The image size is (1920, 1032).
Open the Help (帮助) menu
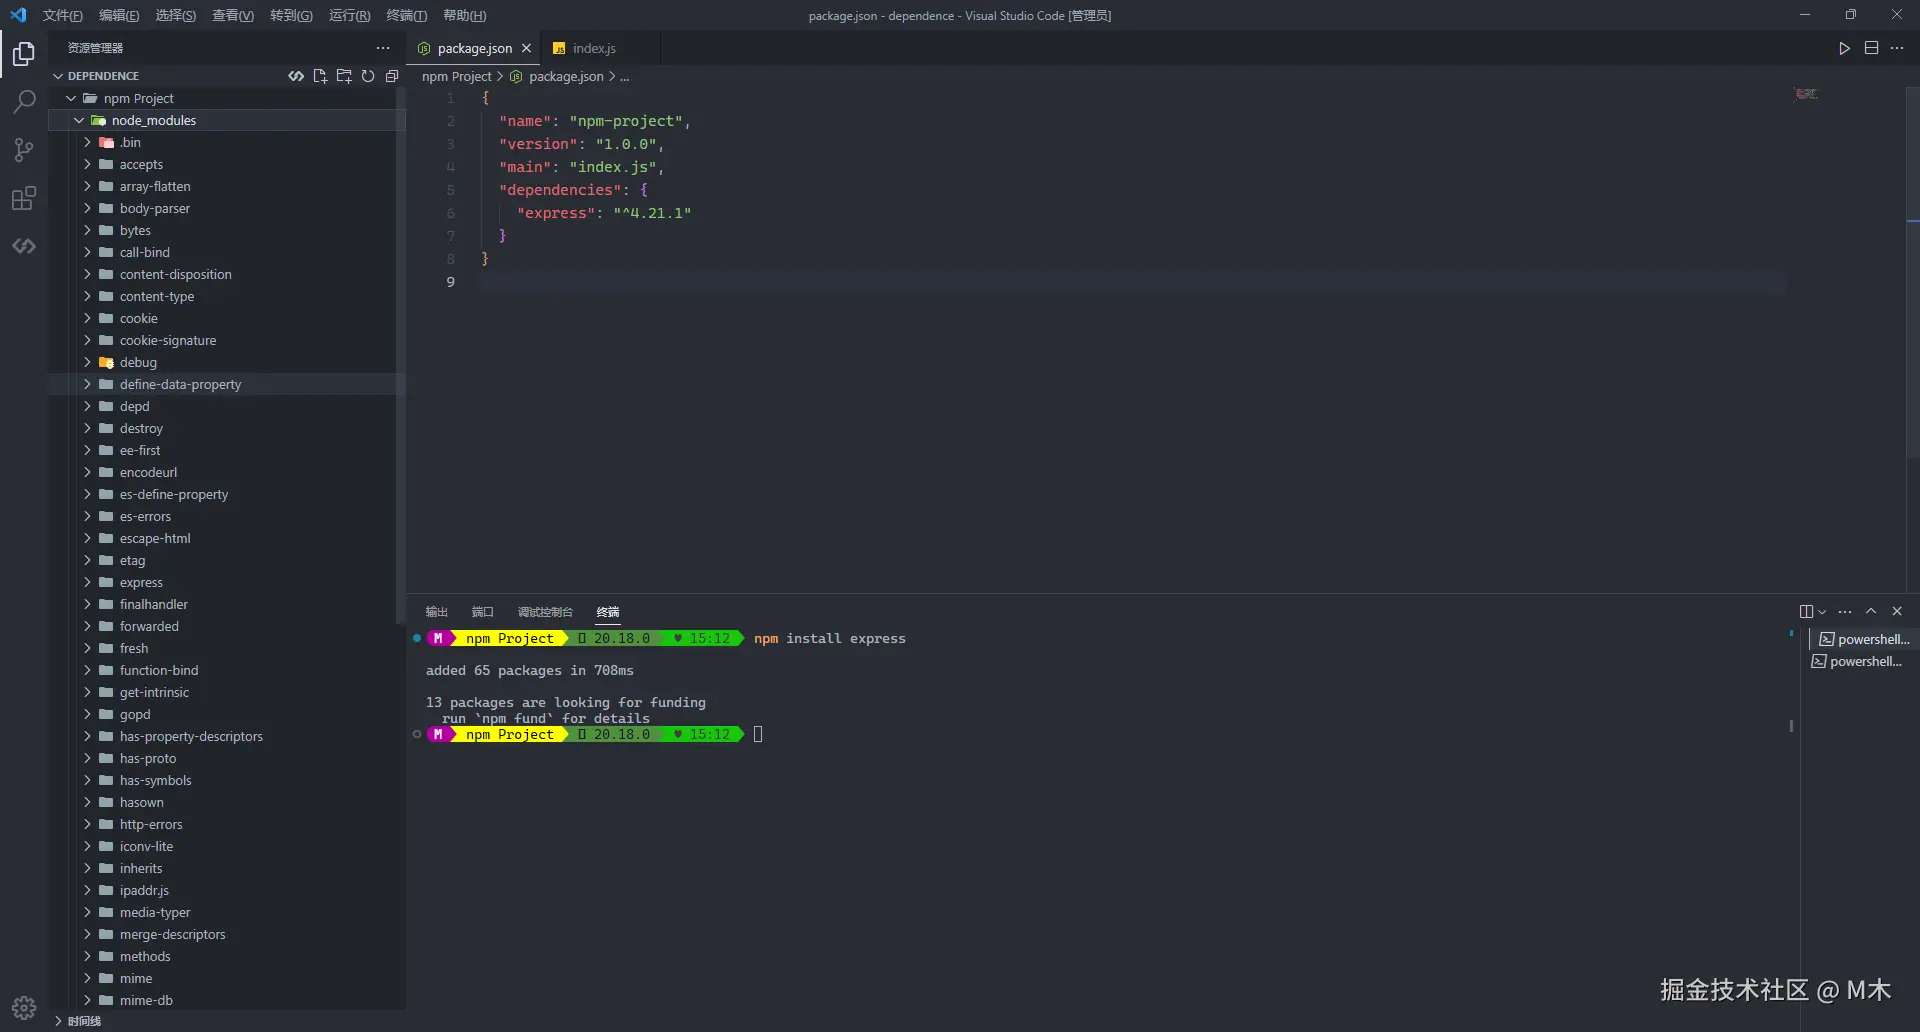[464, 15]
